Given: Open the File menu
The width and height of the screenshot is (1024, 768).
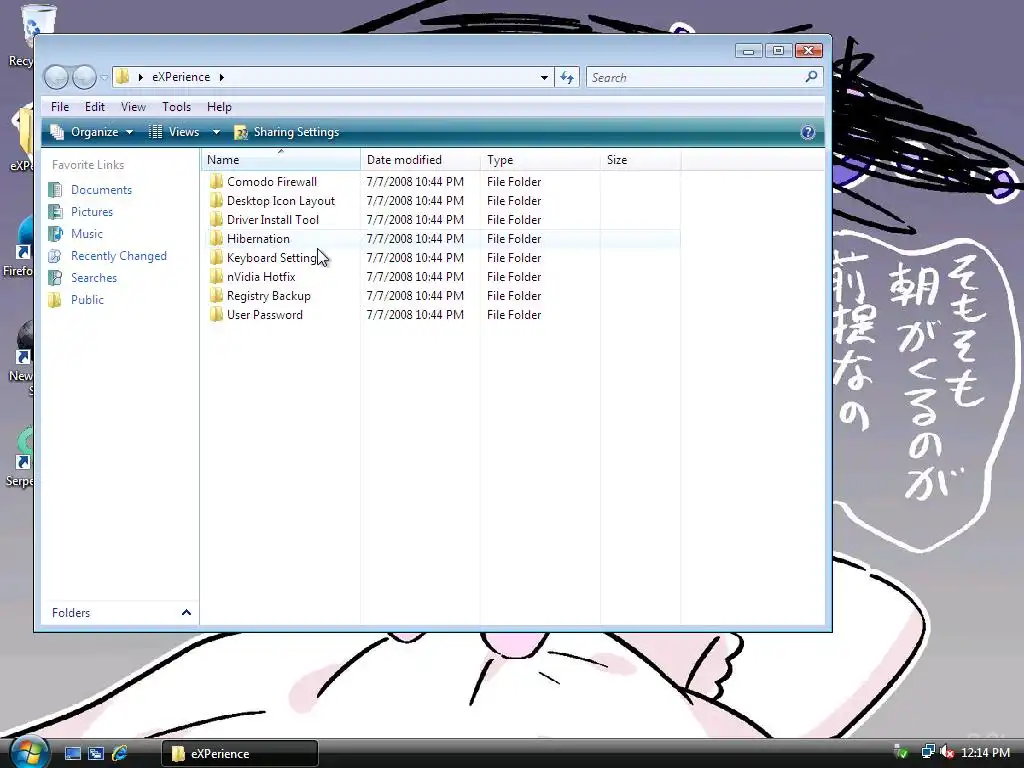Looking at the screenshot, I should click(60, 106).
